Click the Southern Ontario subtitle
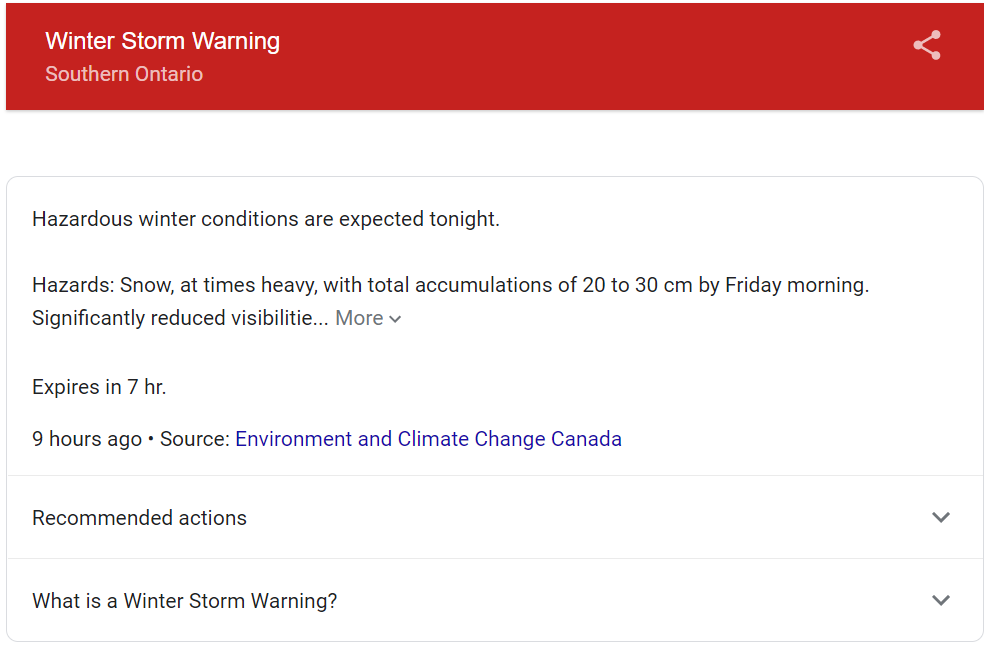This screenshot has height=646, width=984. point(124,74)
